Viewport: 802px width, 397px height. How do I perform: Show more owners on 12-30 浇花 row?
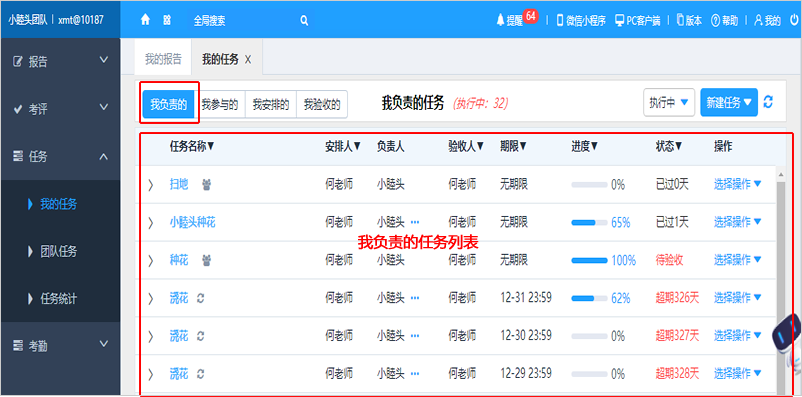coord(415,336)
